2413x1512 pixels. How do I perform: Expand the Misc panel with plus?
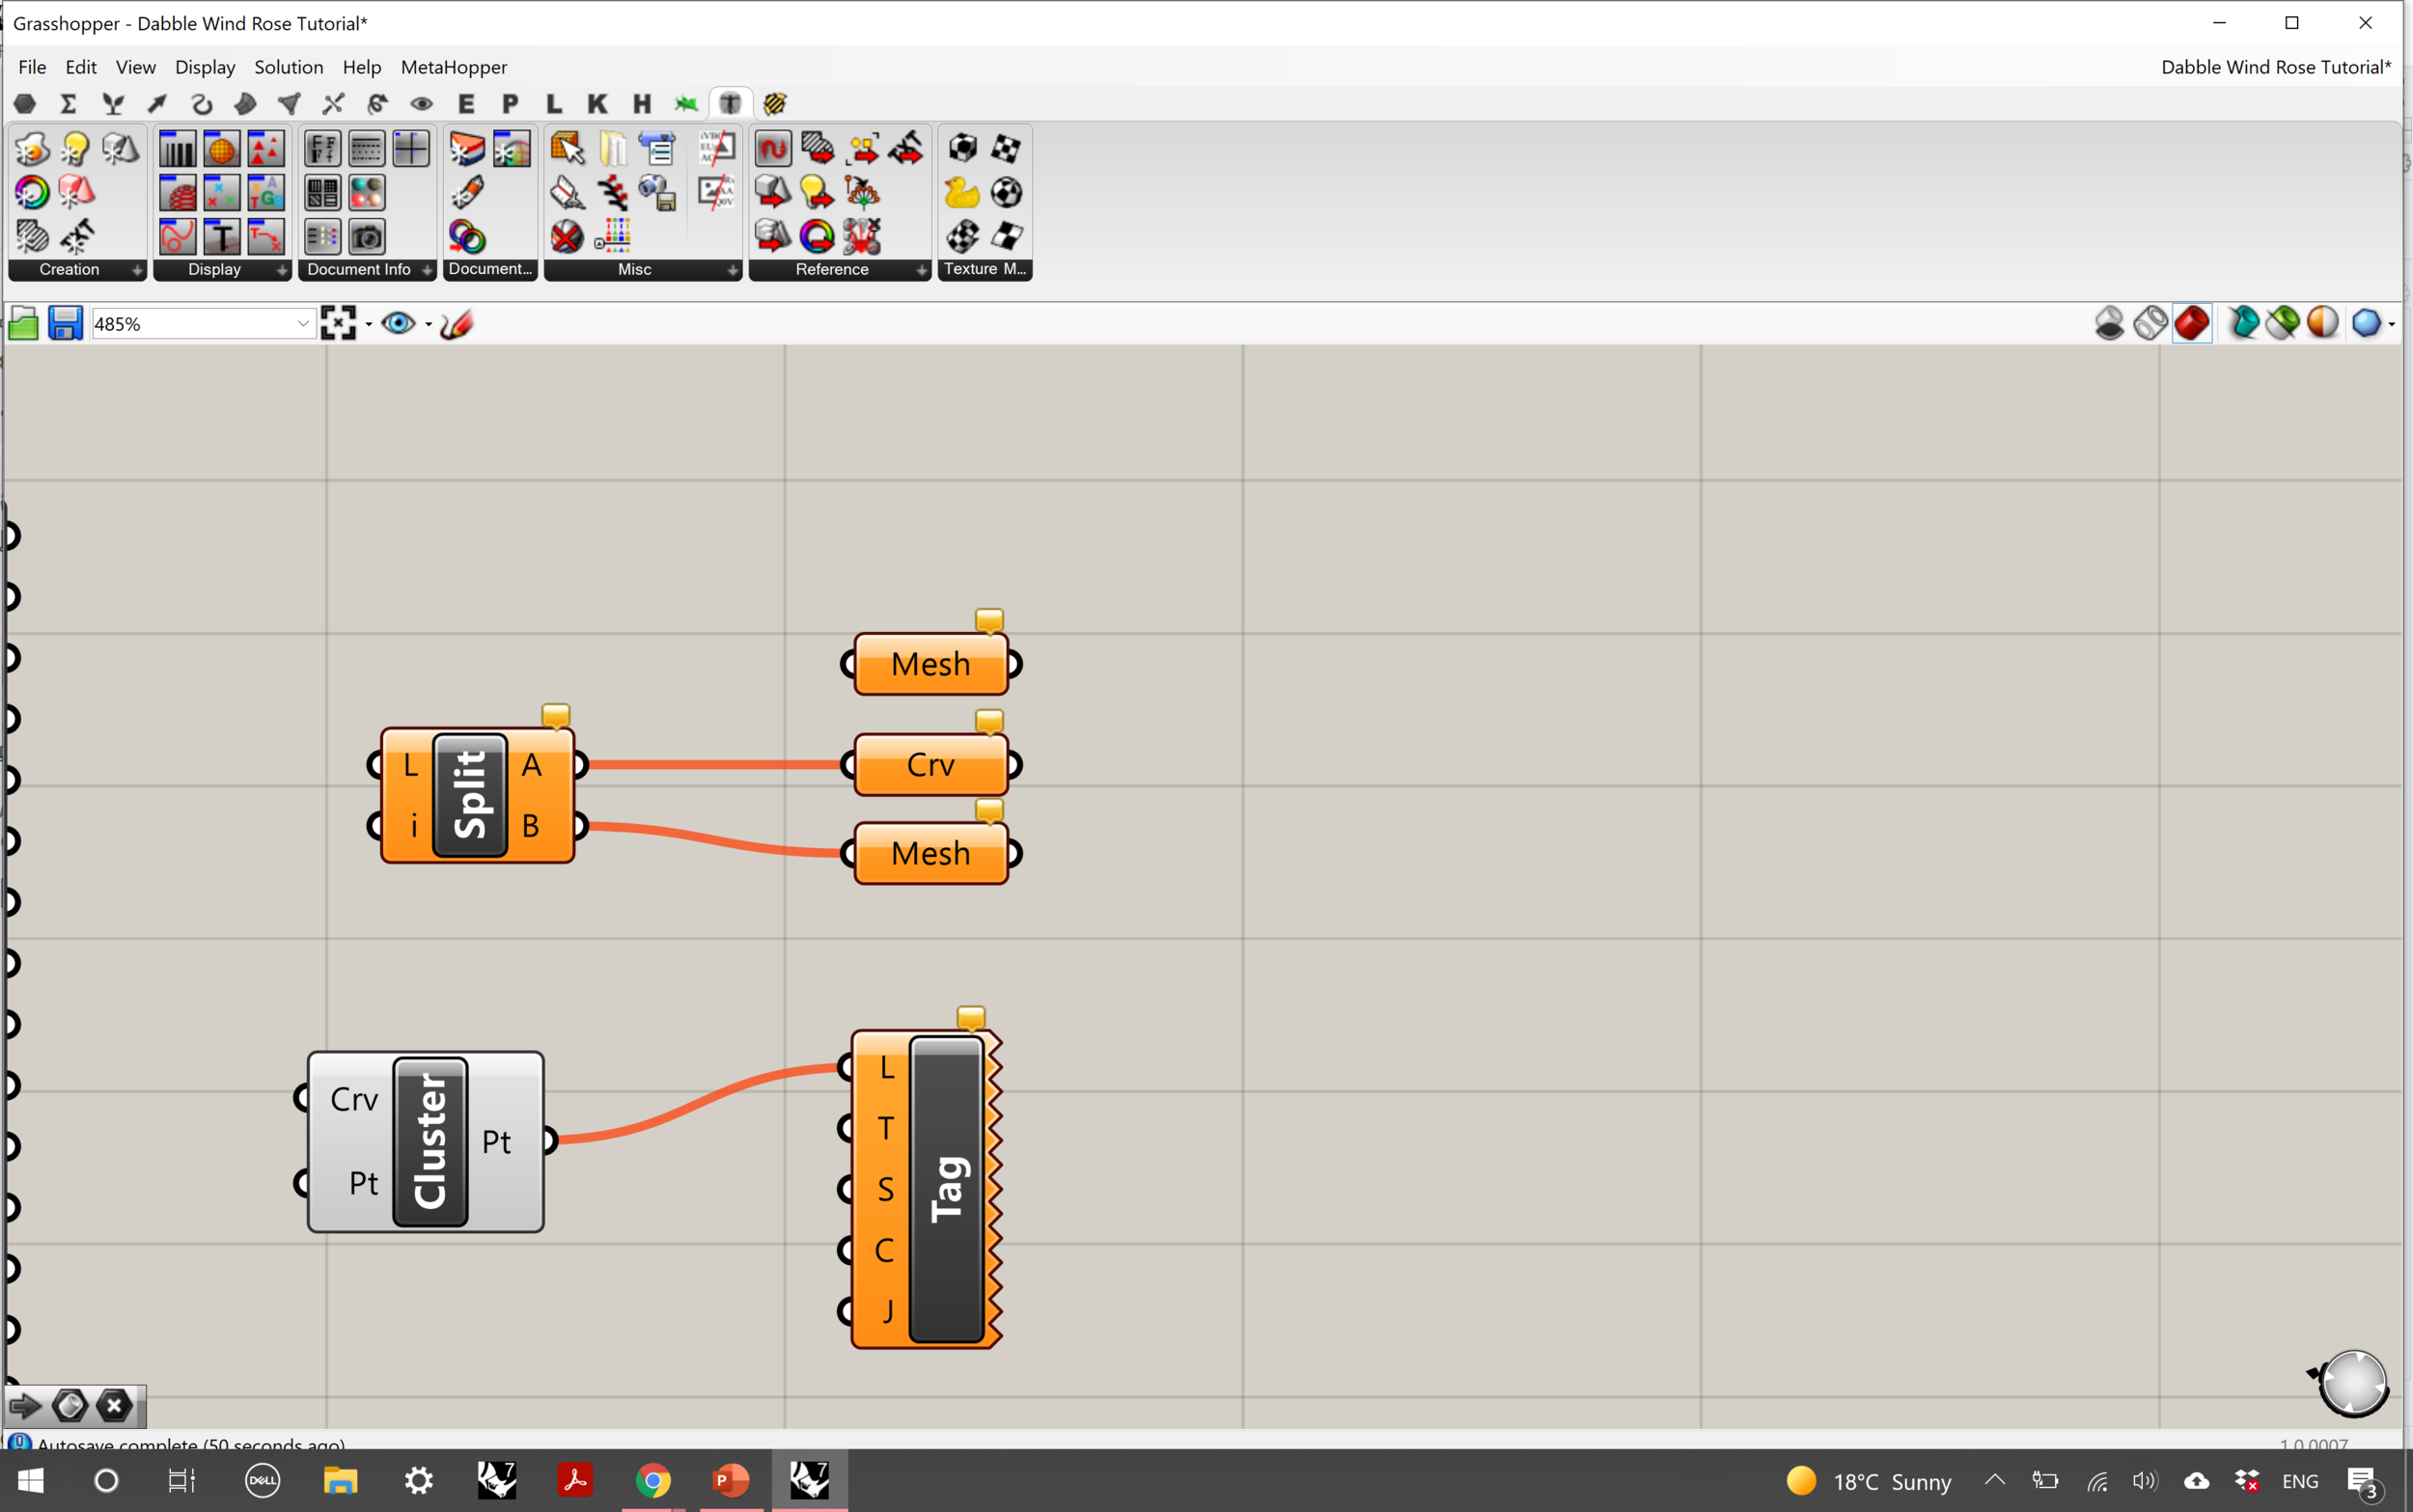tap(732, 270)
